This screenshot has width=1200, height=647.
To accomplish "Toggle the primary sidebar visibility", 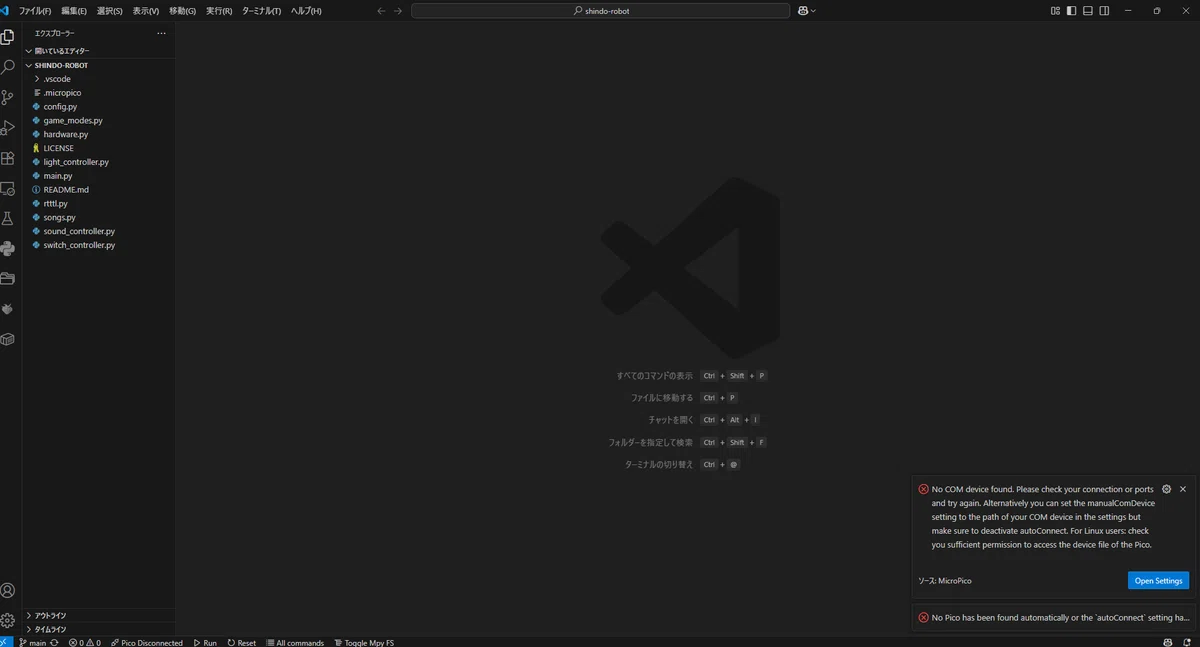I will point(1072,11).
